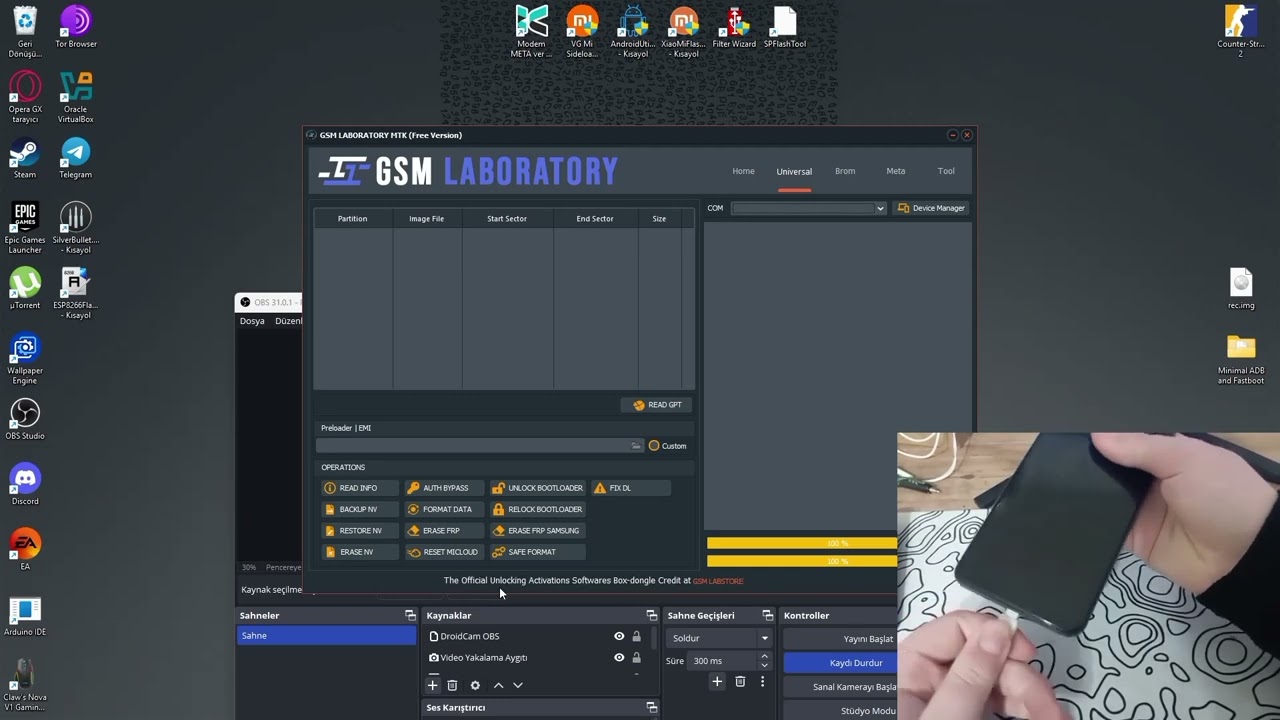Image resolution: width=1280 pixels, height=720 pixels.
Task: Open the SPFlashTool desktop shortcut
Action: coord(785,28)
